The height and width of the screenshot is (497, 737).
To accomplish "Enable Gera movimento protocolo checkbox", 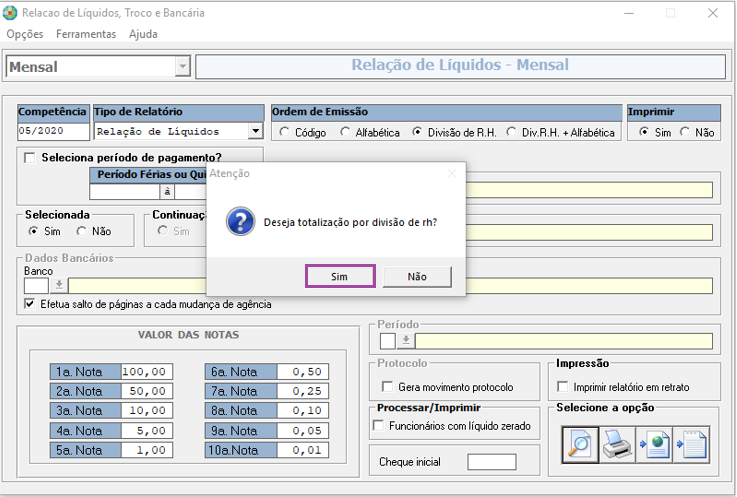I will pos(387,387).
